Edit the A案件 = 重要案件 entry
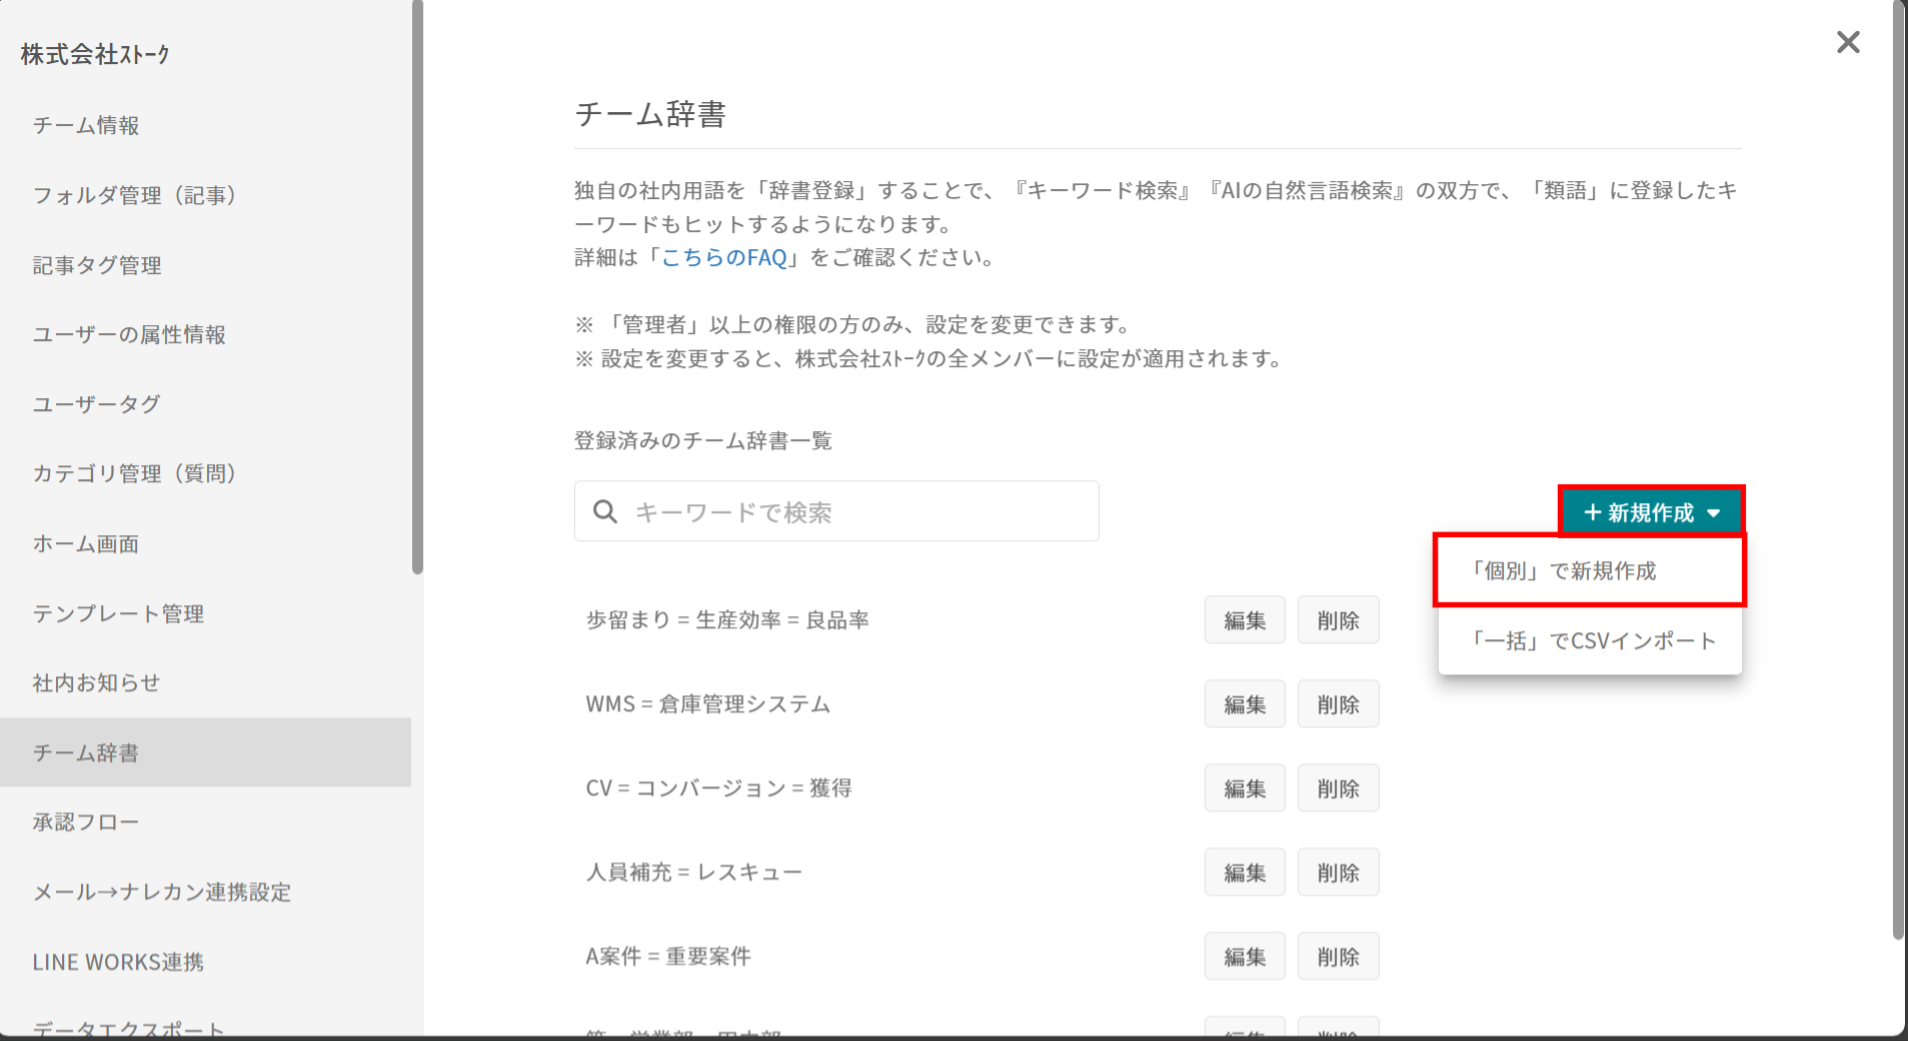The width and height of the screenshot is (1908, 1041). tap(1244, 957)
